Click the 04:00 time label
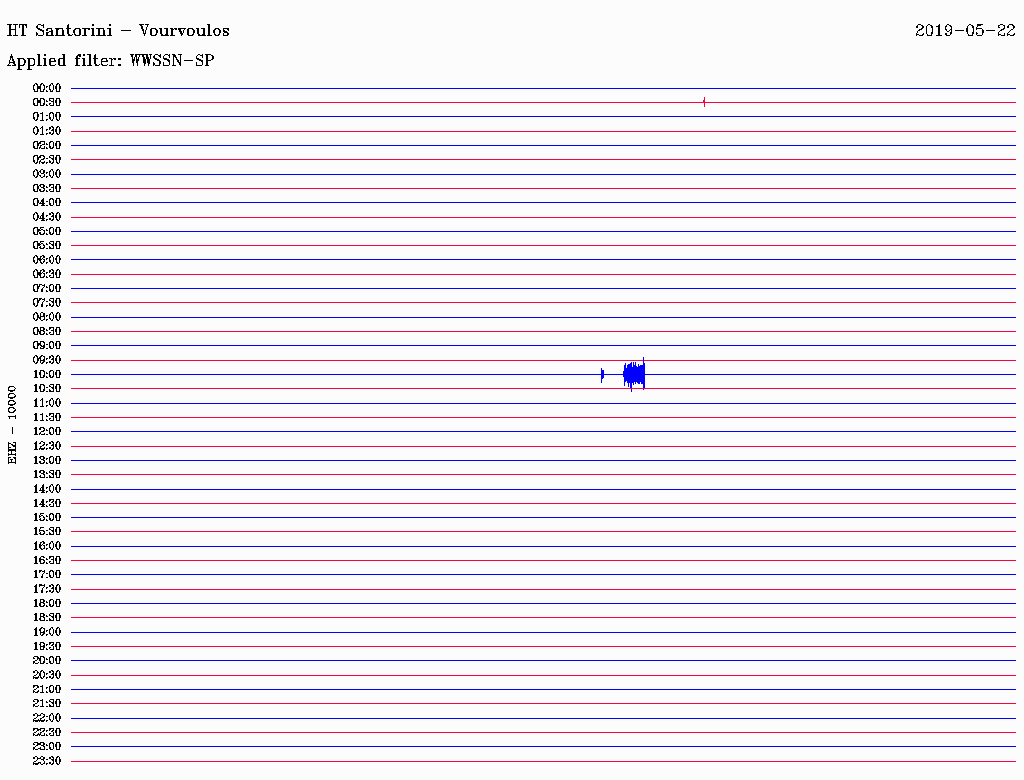 (x=47, y=203)
